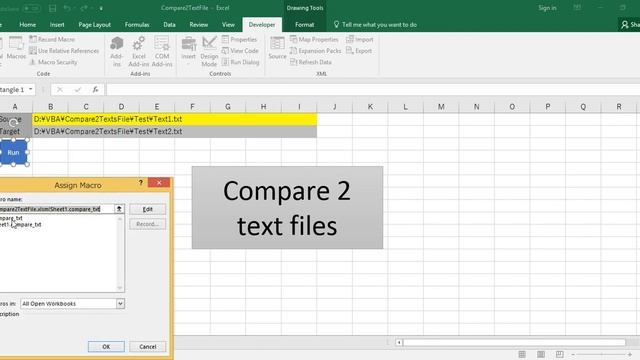
Task: Click the Insert Function fx icon
Action: pos(95,89)
